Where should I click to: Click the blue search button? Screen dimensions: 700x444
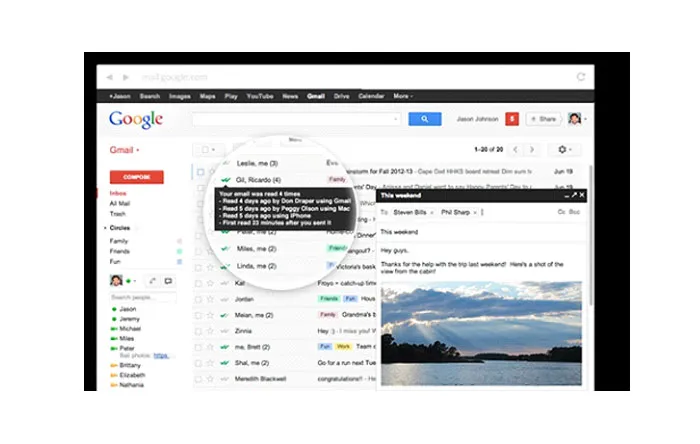[x=424, y=119]
